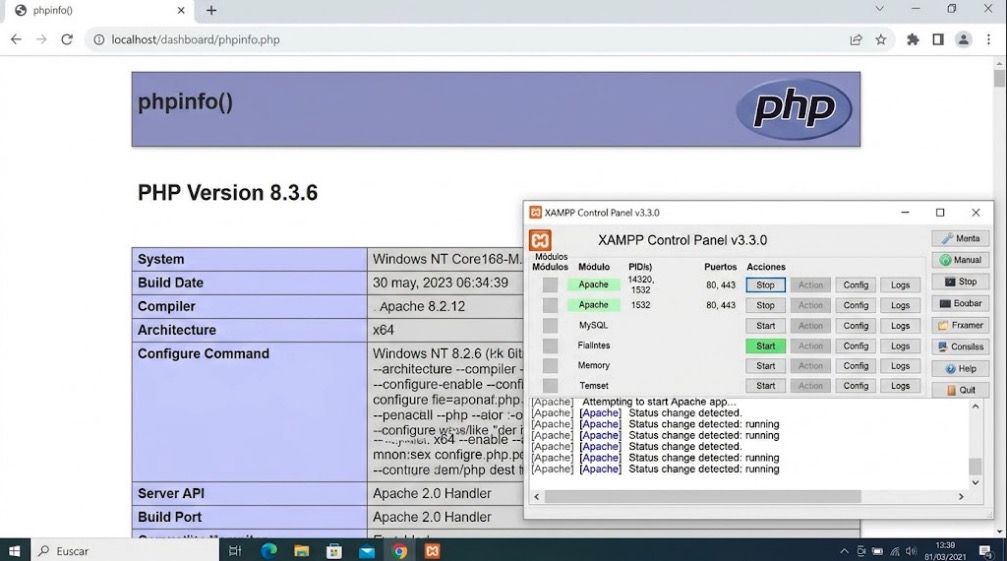View Logs for MySQL
The width and height of the screenshot is (1007, 561).
point(900,326)
